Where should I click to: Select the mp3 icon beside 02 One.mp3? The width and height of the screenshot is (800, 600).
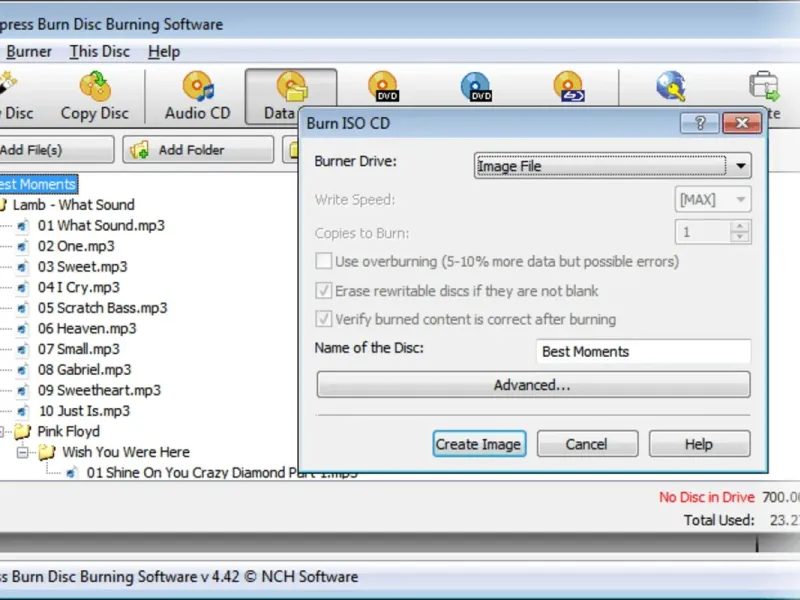[22, 246]
